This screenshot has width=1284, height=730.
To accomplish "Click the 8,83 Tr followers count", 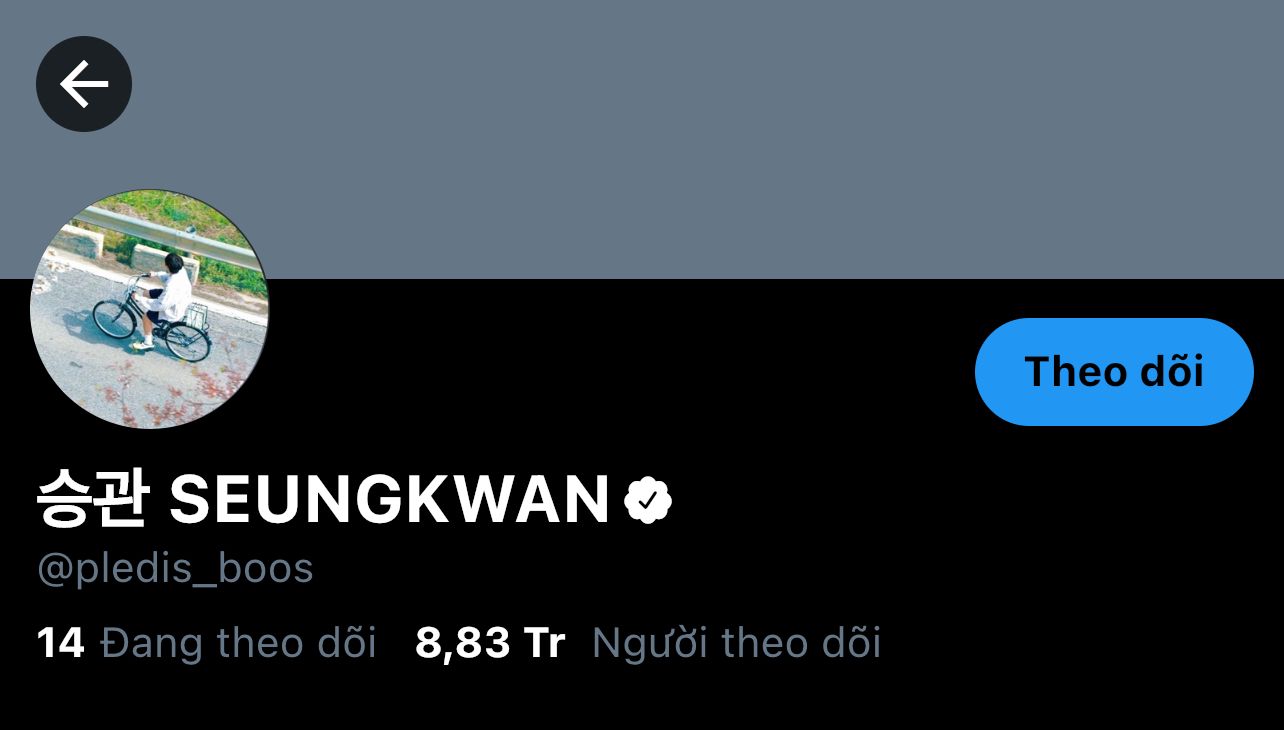I will click(490, 643).
